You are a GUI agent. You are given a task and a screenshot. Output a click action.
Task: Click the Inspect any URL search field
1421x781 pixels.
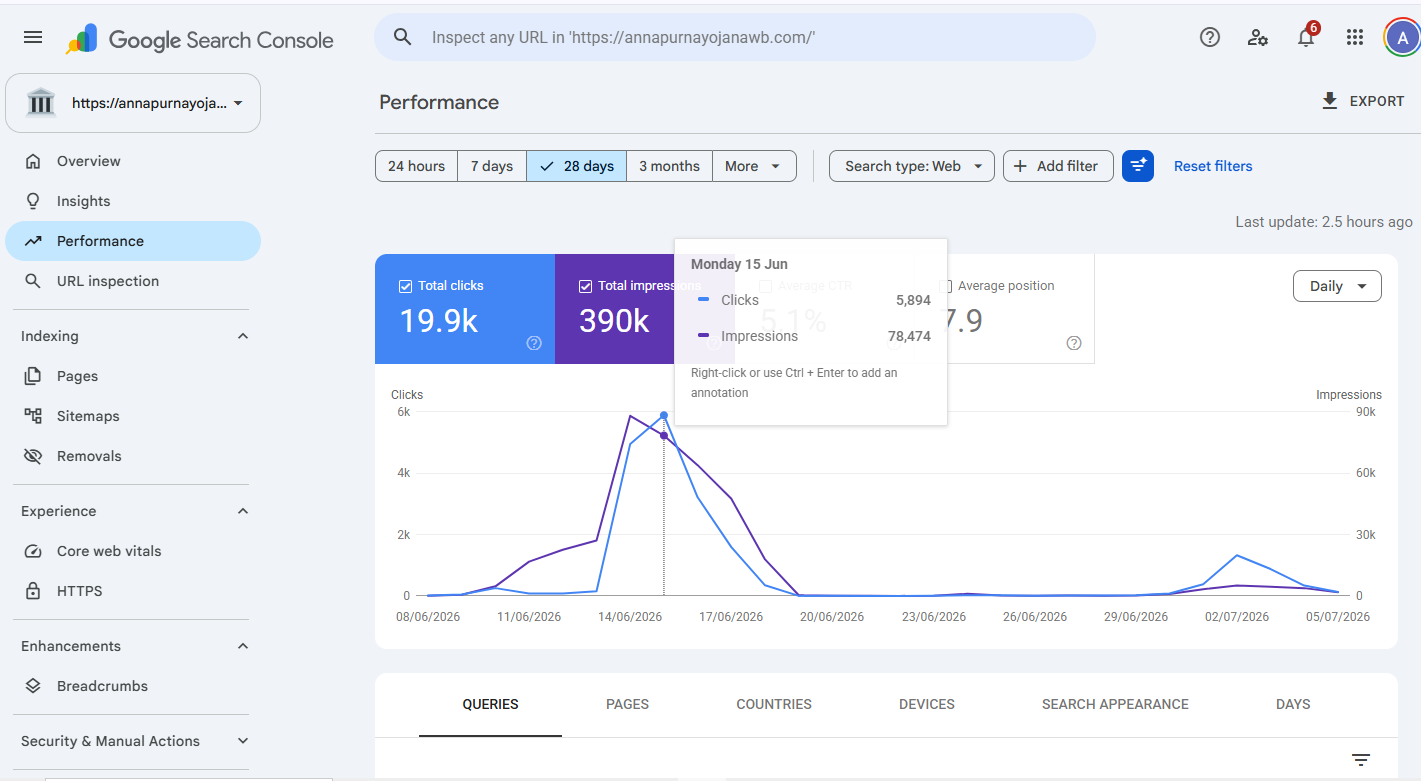click(x=735, y=37)
